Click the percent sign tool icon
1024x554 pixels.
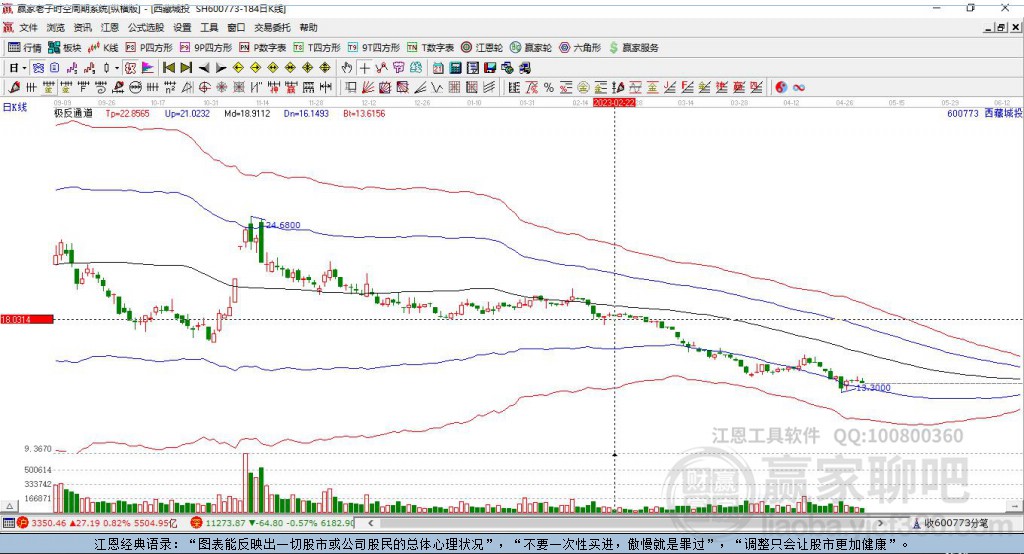click(x=549, y=87)
